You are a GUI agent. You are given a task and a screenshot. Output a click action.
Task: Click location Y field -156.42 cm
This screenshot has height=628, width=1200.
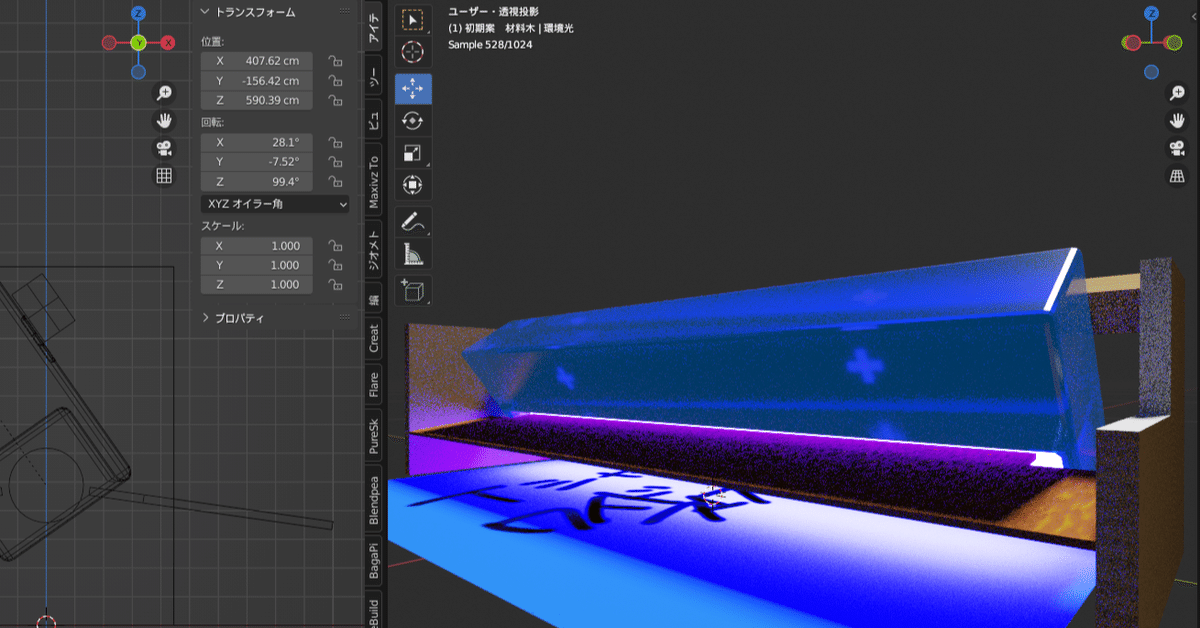click(257, 81)
